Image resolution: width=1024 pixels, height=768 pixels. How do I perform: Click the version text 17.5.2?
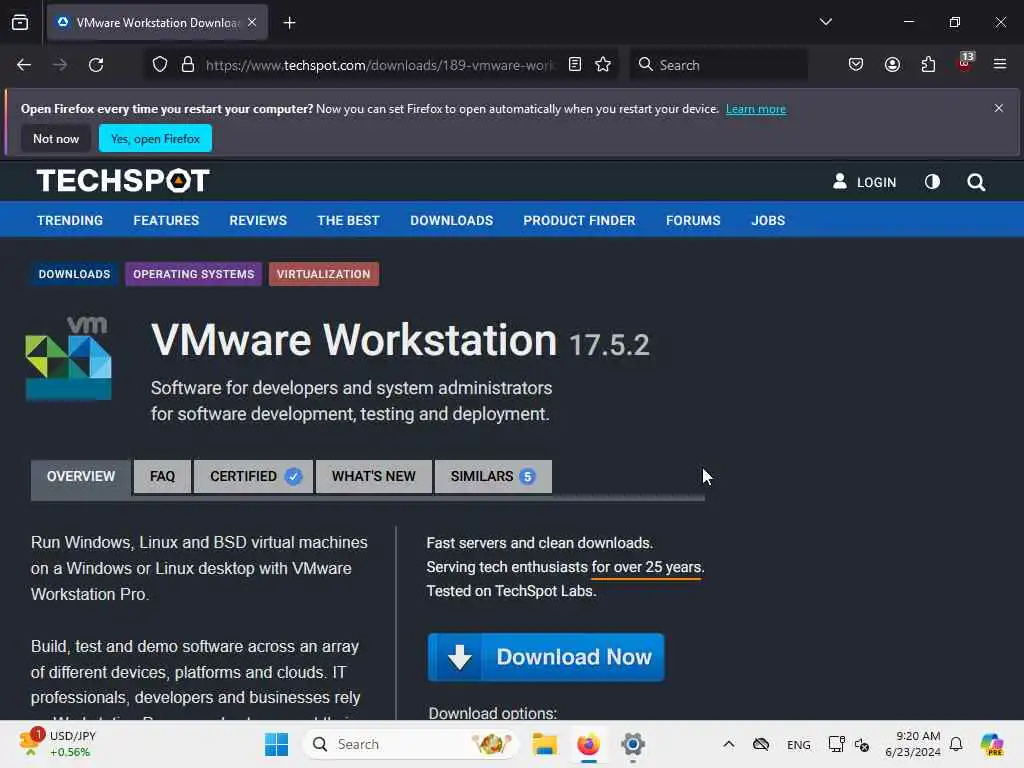coord(609,345)
